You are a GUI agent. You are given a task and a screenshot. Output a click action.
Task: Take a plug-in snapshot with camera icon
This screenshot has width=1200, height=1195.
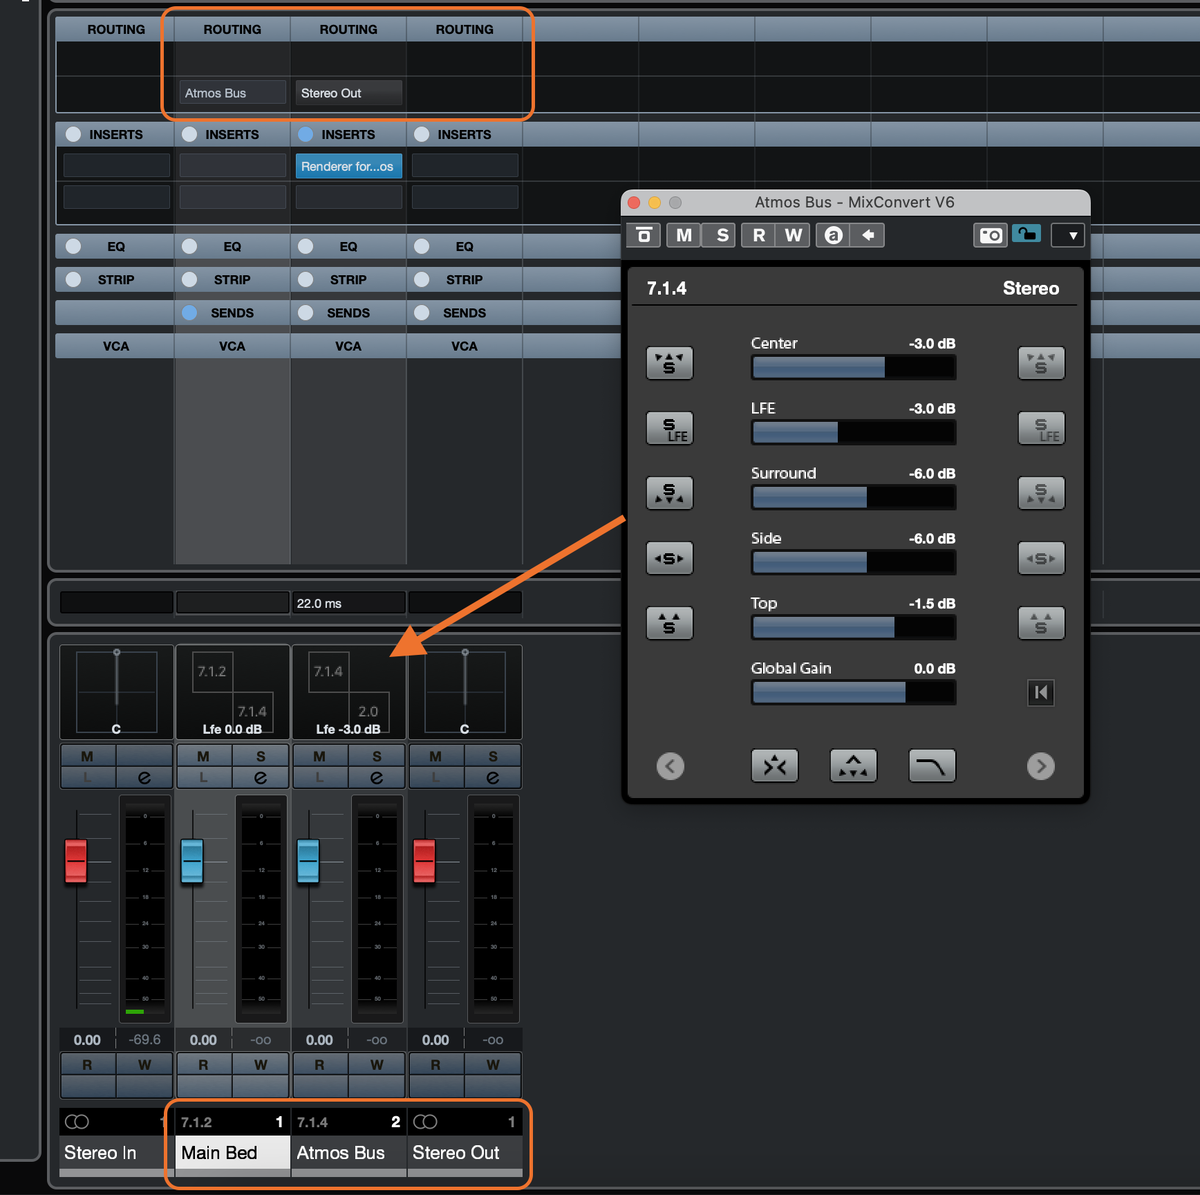990,235
